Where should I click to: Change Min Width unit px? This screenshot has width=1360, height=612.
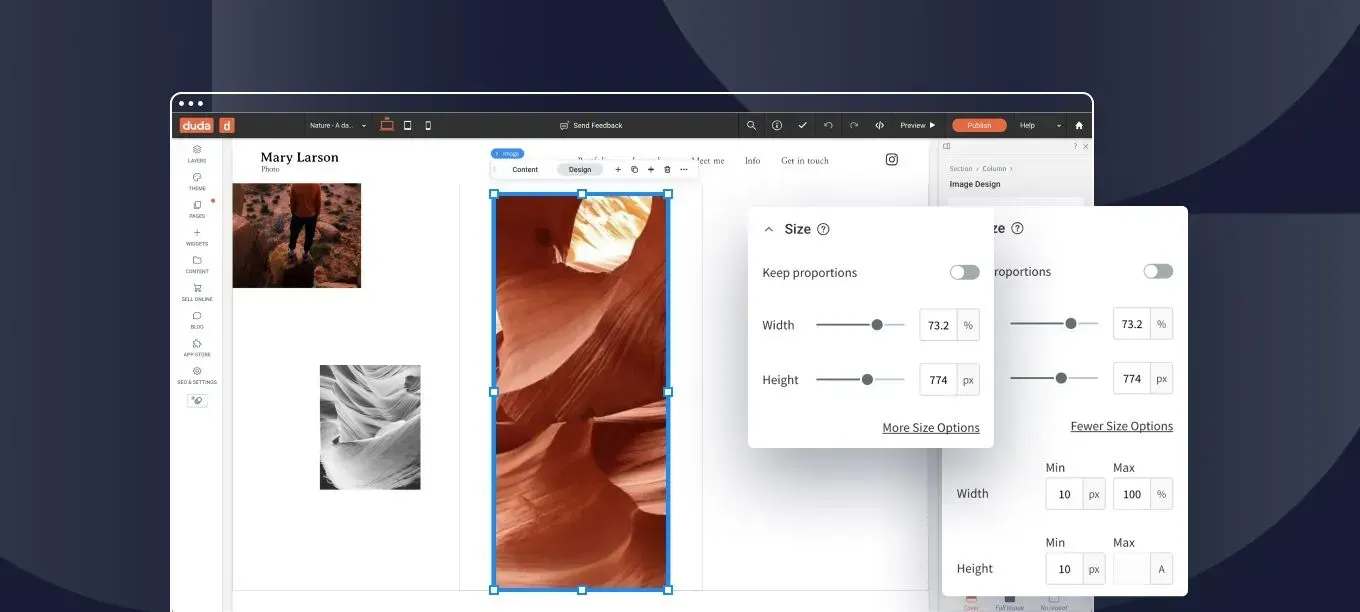click(1094, 494)
